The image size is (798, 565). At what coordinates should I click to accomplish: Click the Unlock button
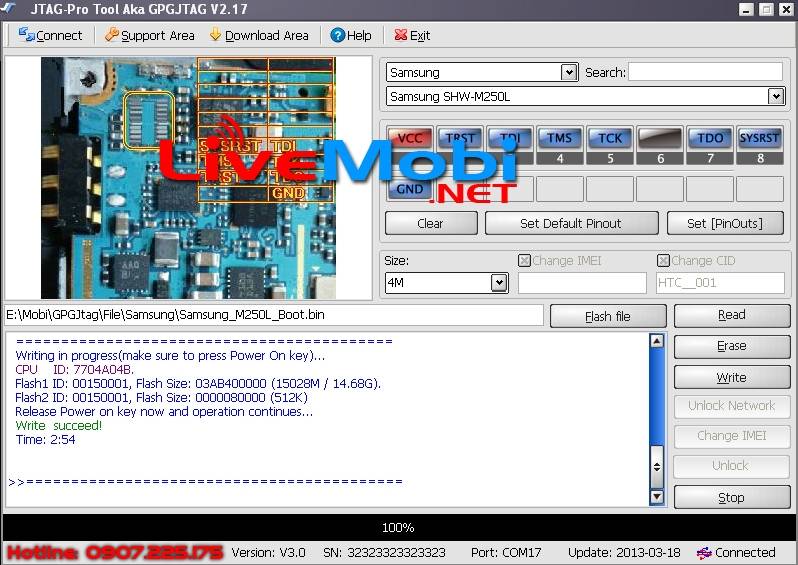coord(732,466)
